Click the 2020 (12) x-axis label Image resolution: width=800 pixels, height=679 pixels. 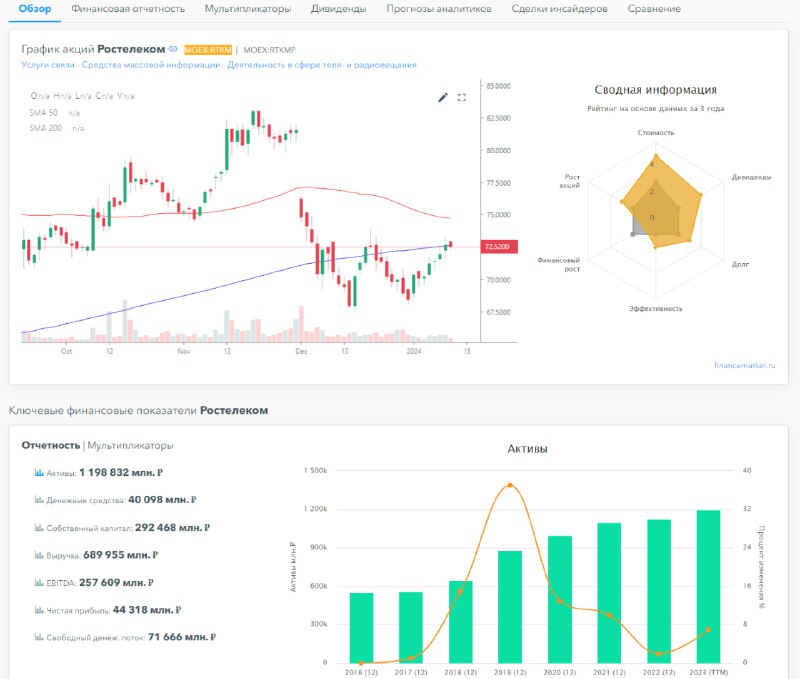[x=560, y=672]
